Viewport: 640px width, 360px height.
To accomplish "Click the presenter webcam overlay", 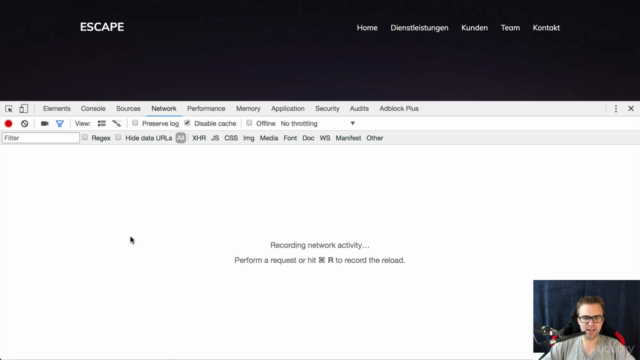I will coord(587,320).
